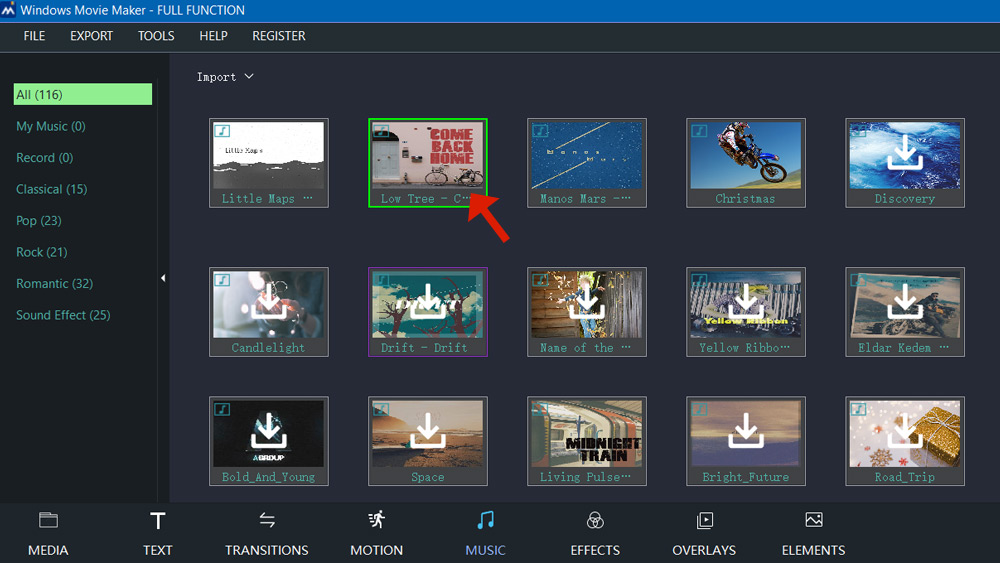The height and width of the screenshot is (563, 1000).
Task: Open the Motion running-figure icon
Action: click(376, 520)
